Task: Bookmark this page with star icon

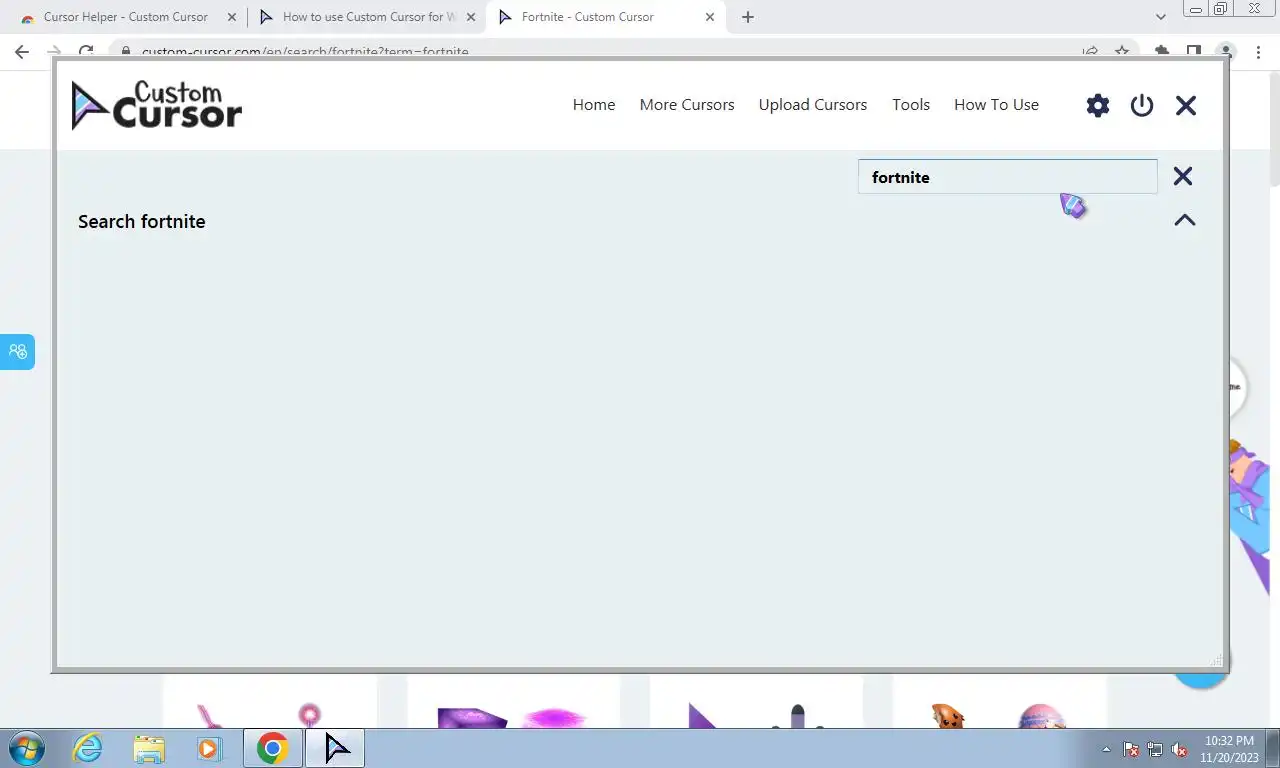Action: point(1122,51)
